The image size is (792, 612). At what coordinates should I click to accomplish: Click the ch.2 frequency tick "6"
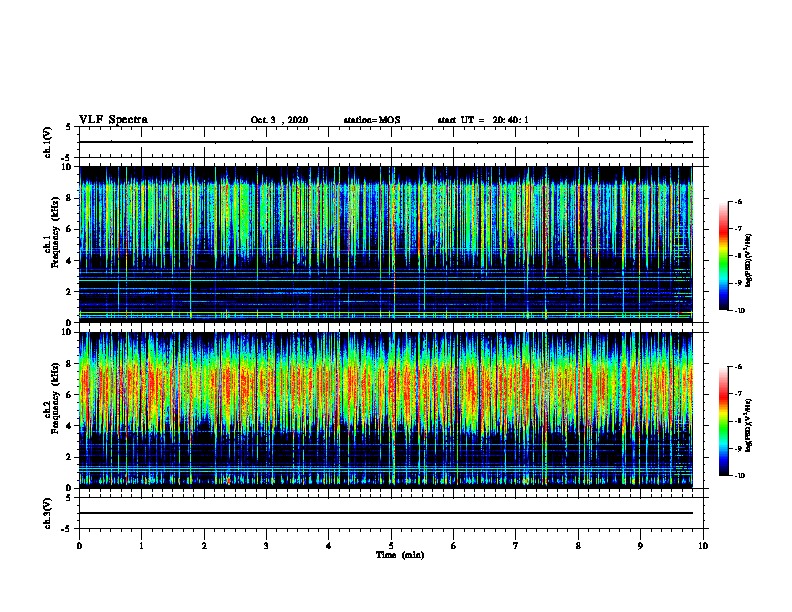click(70, 395)
